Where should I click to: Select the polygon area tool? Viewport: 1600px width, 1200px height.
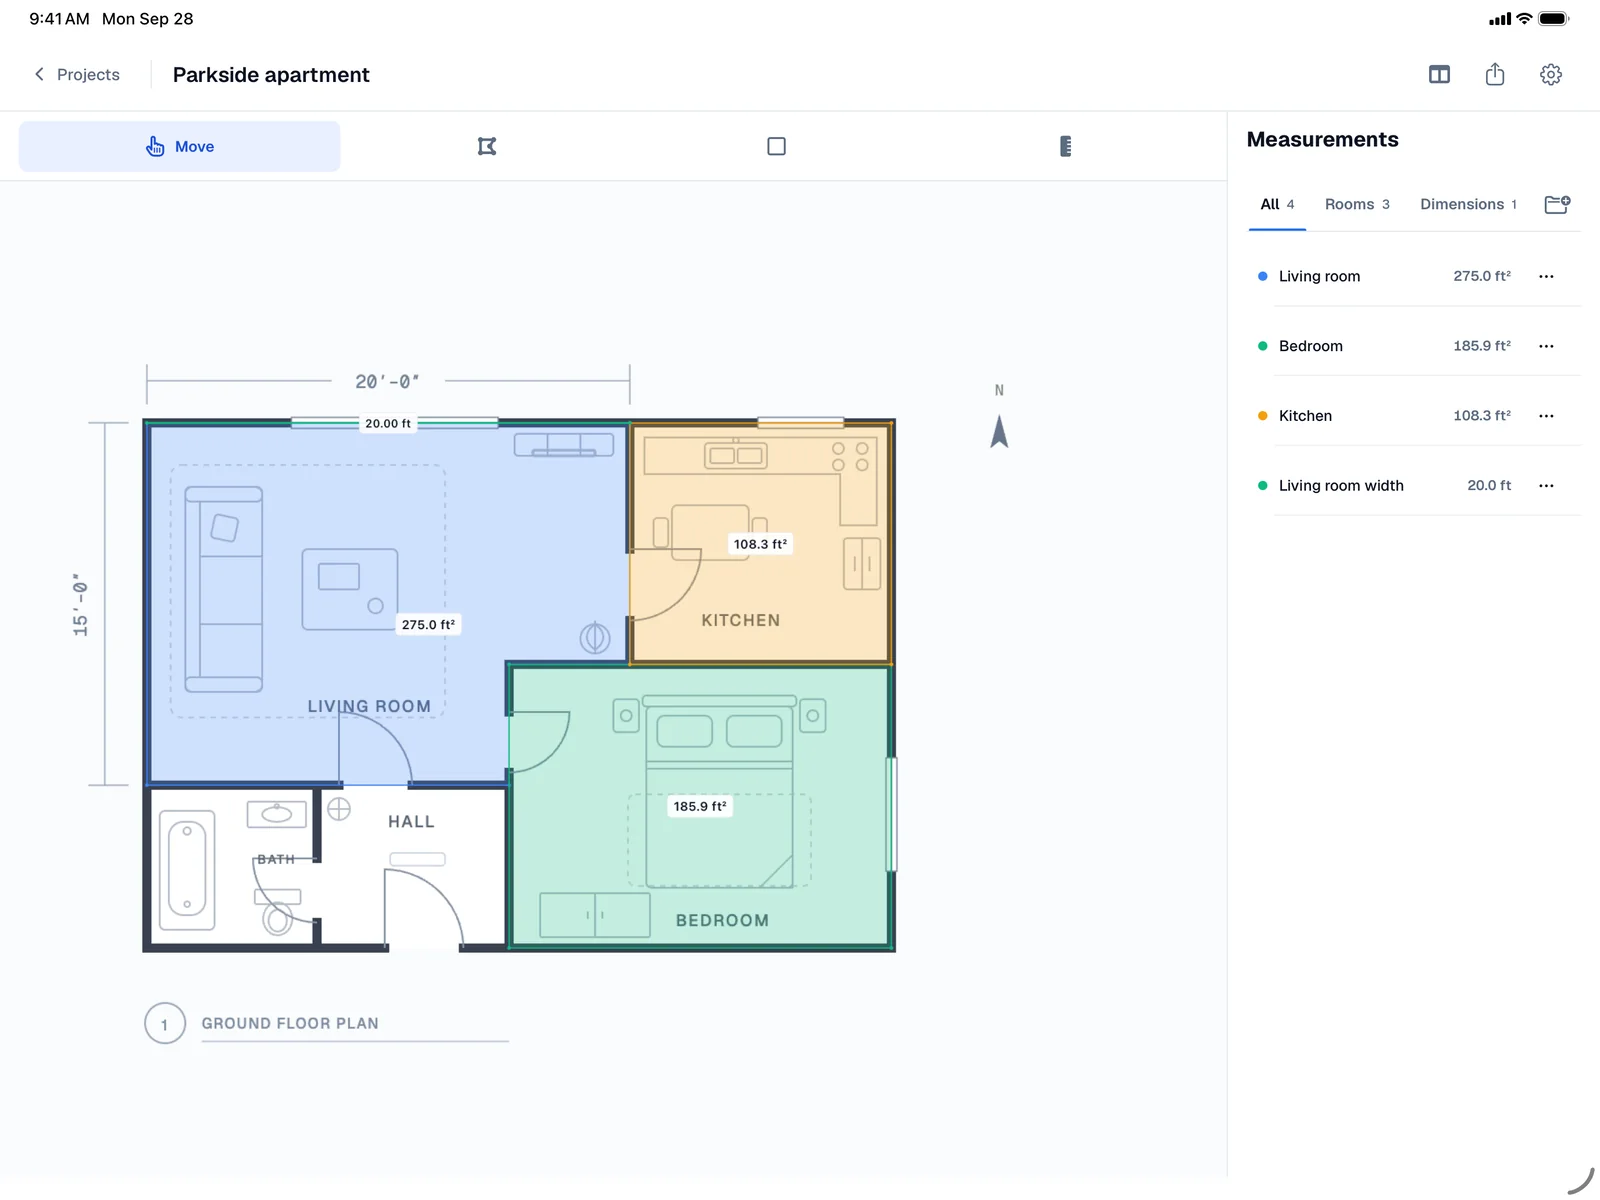pyautogui.click(x=487, y=146)
